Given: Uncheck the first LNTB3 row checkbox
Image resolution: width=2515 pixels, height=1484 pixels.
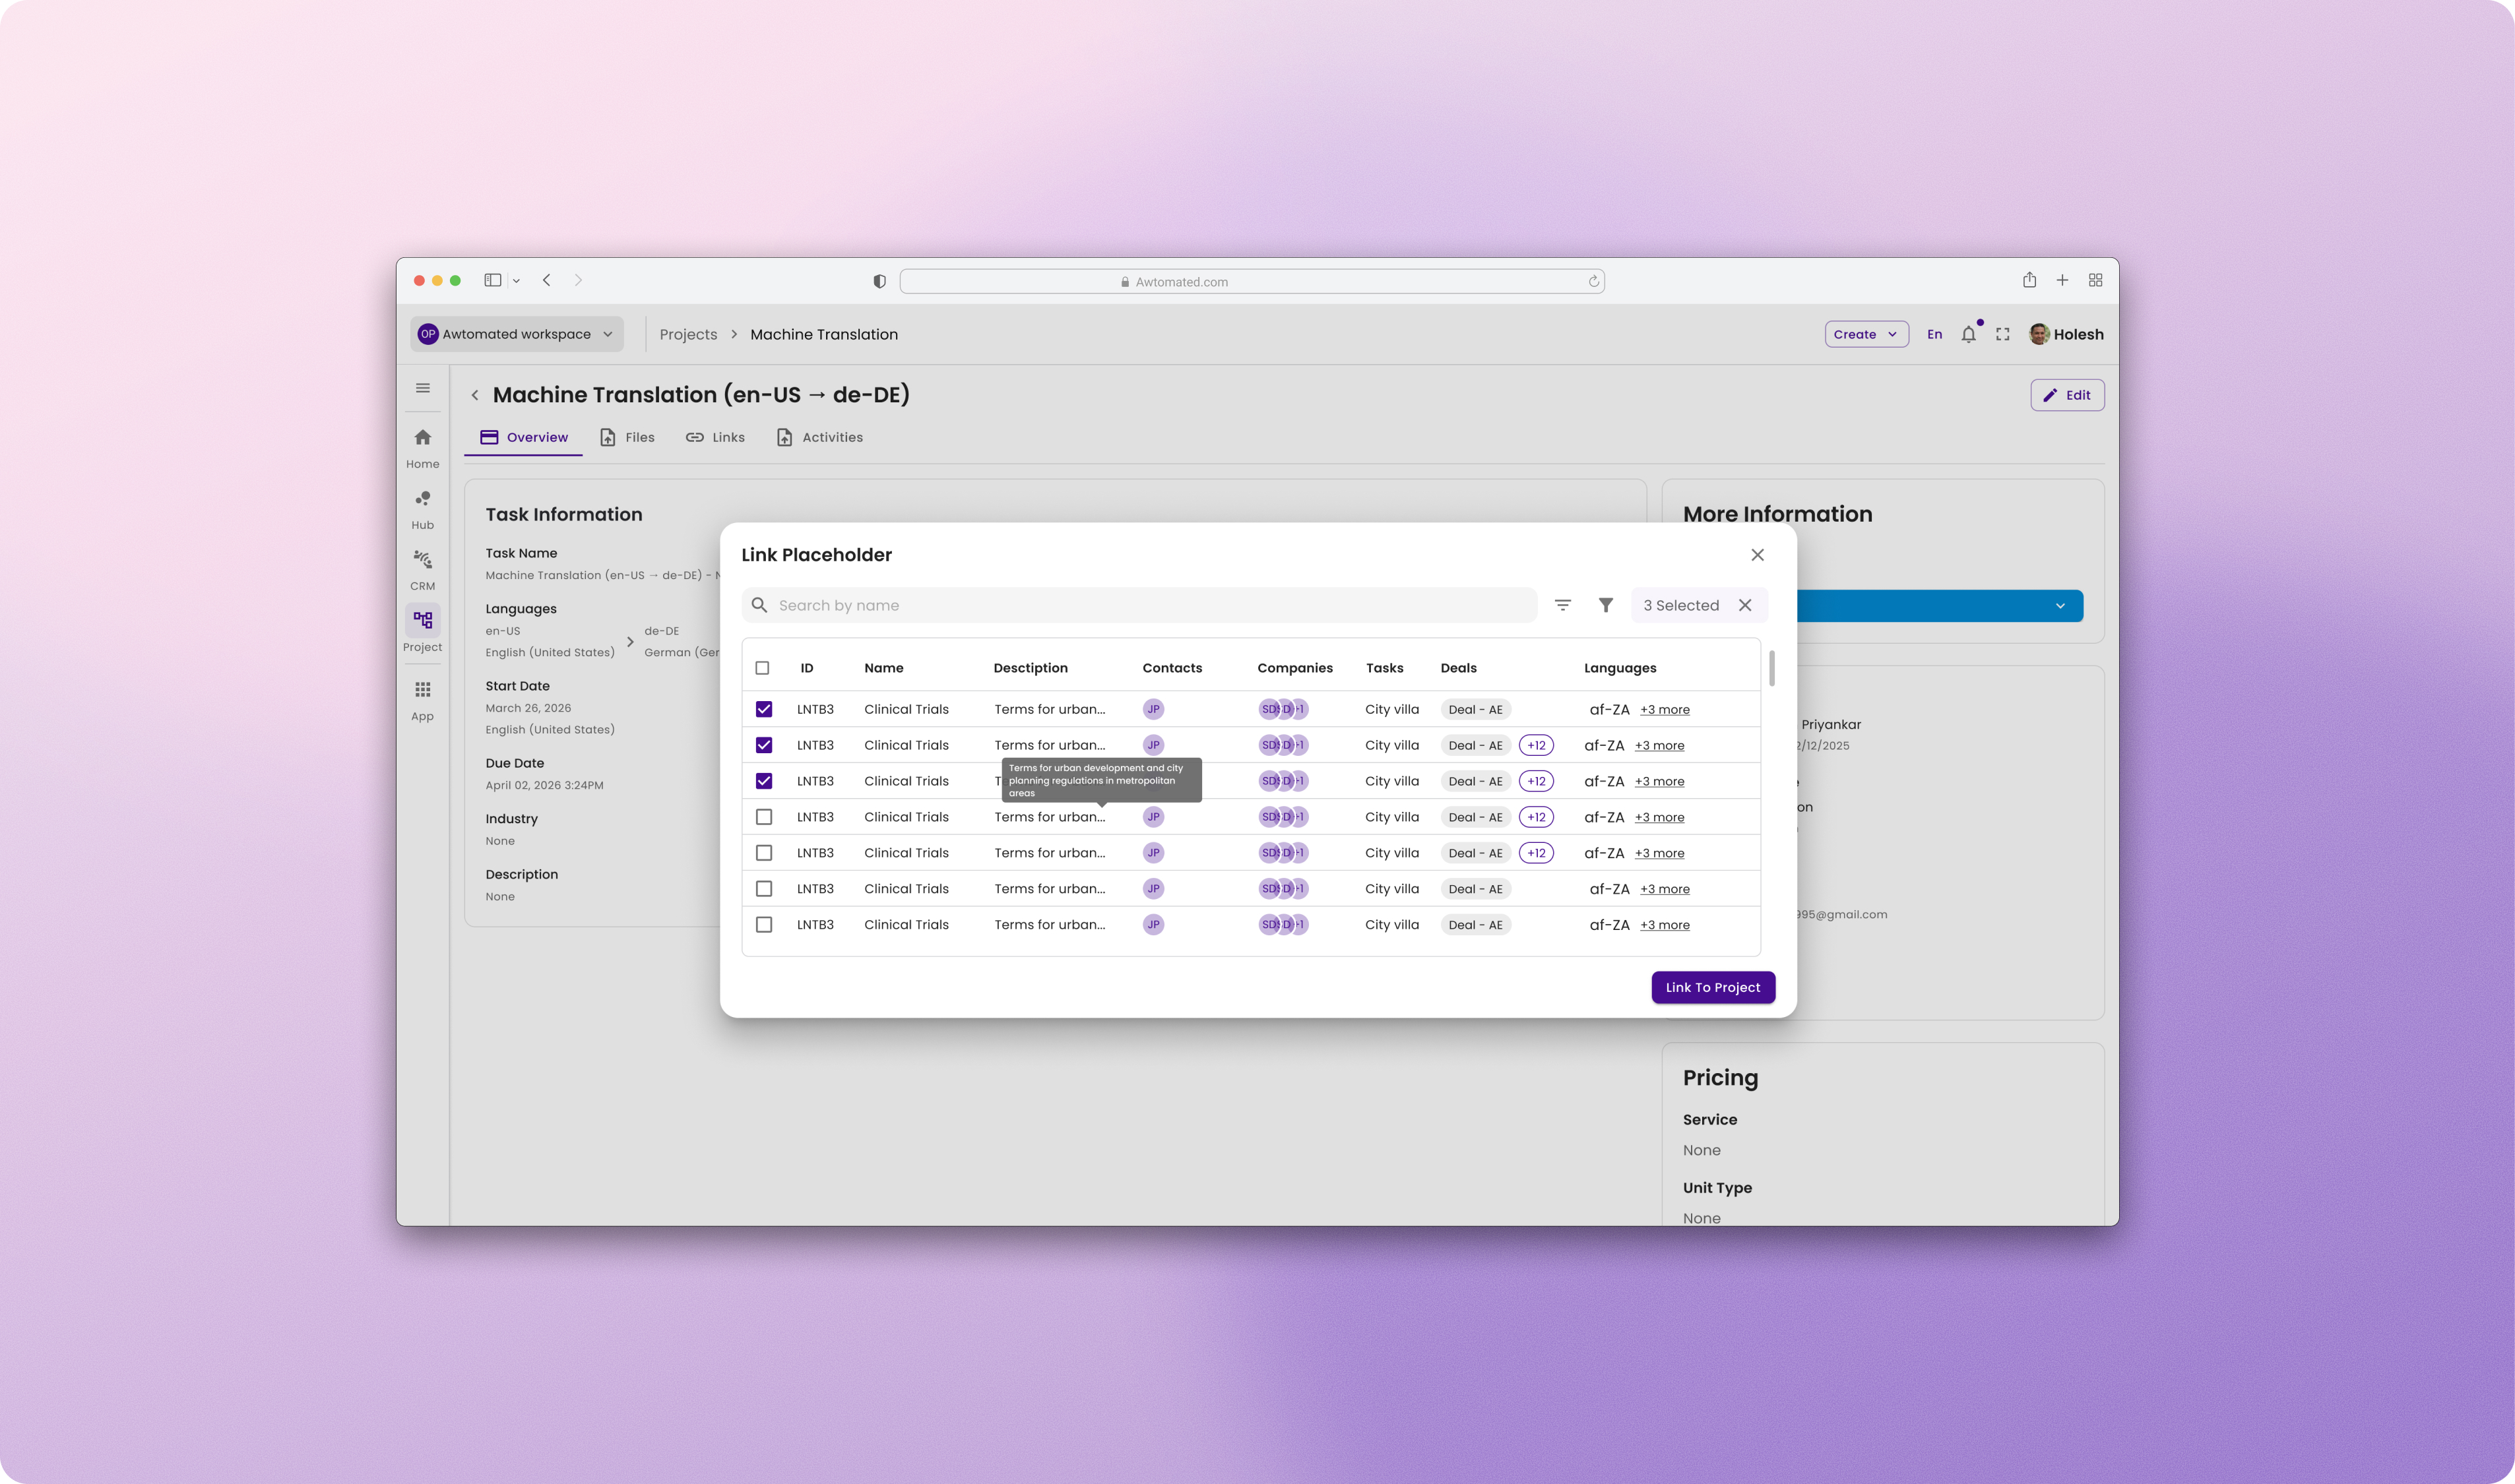Looking at the screenshot, I should [x=764, y=709].
